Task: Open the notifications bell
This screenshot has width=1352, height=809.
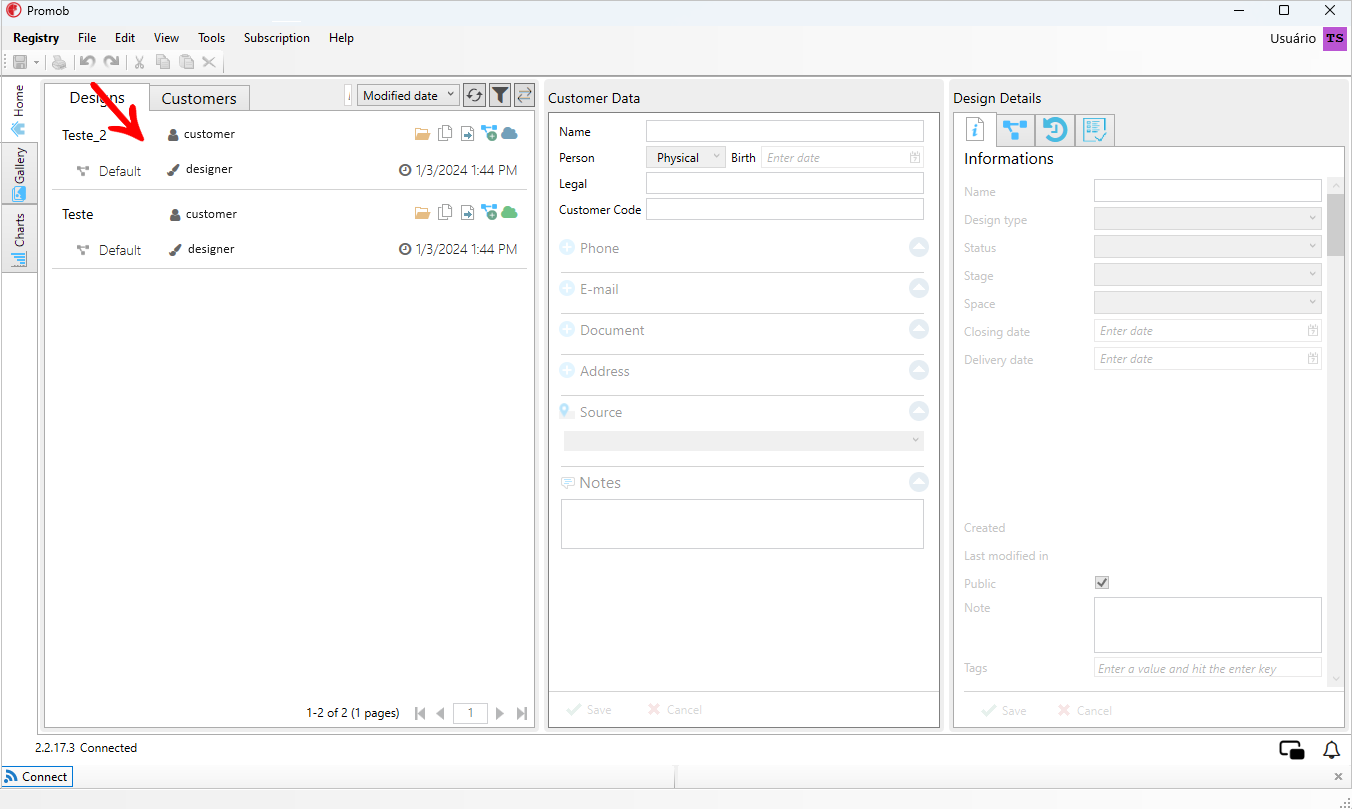Action: [x=1331, y=750]
